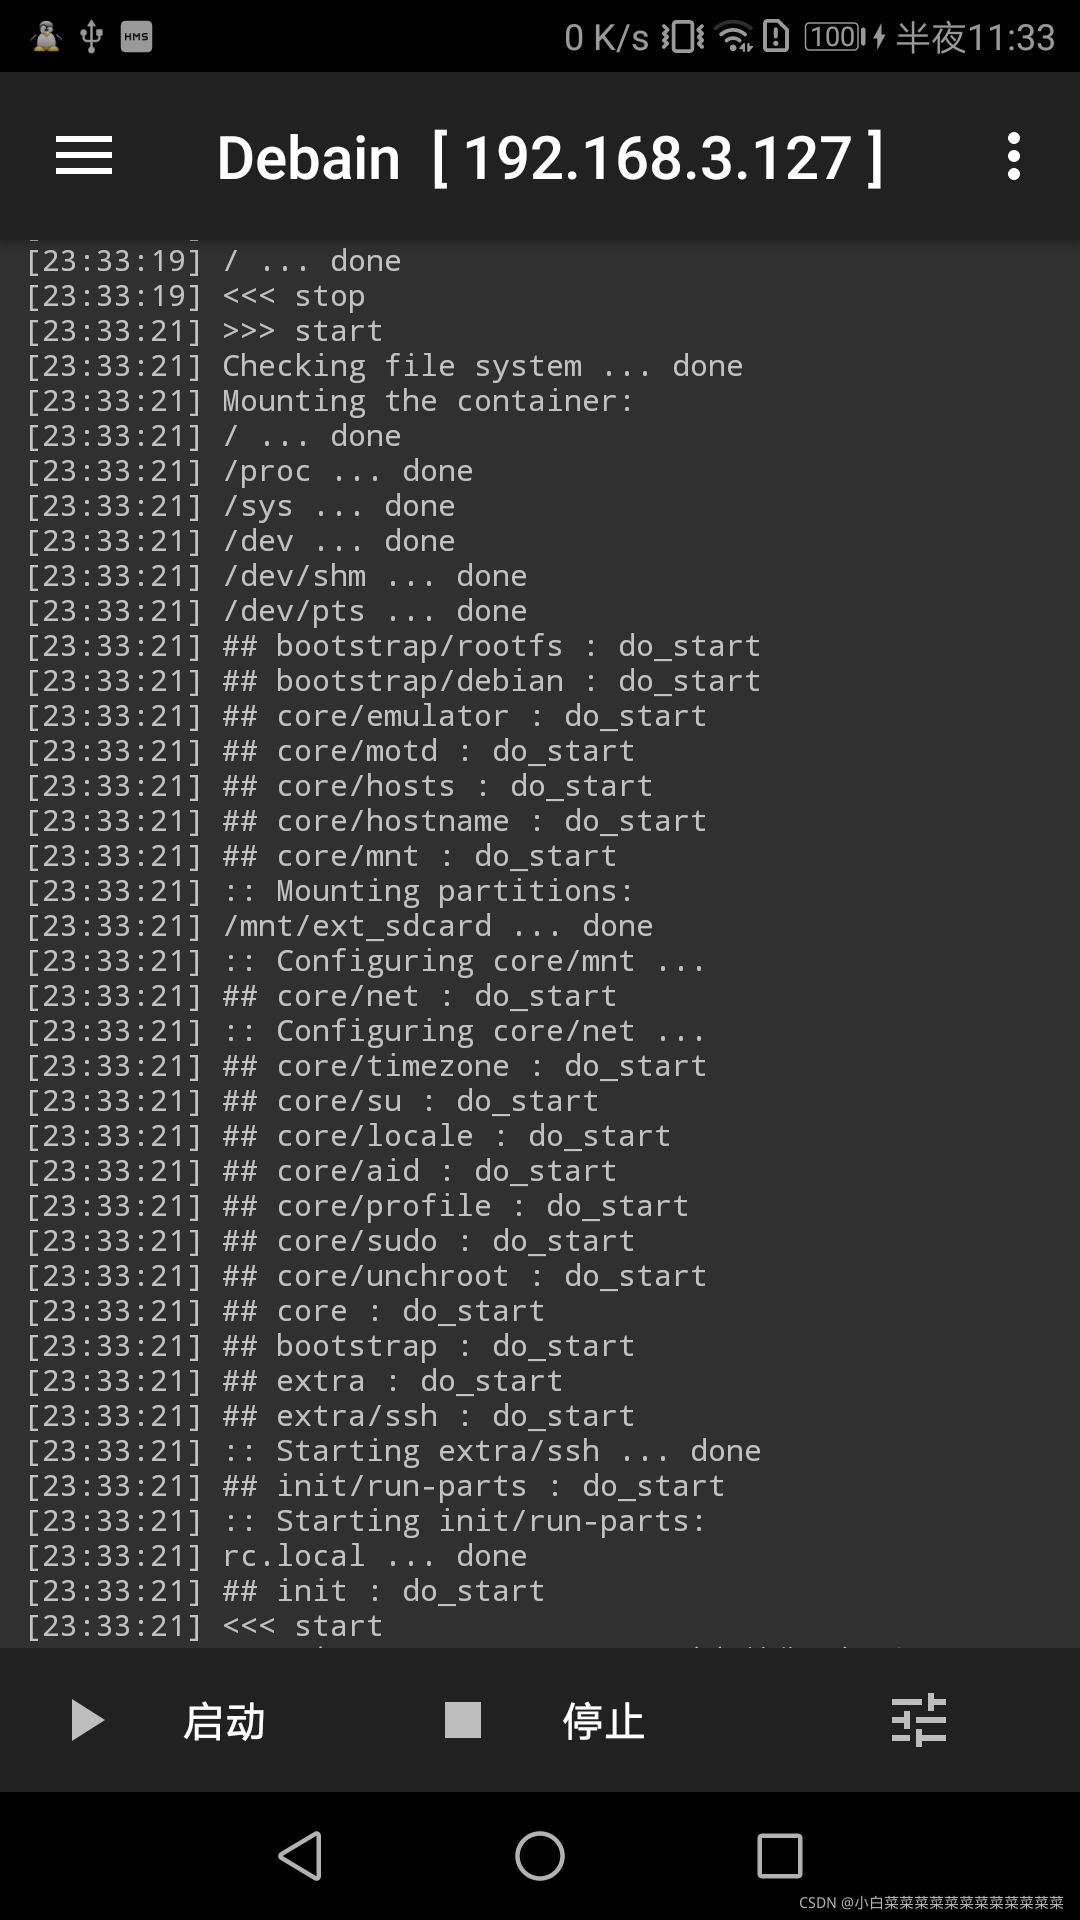Image resolution: width=1080 pixels, height=1920 pixels.
Task: Tap the play triangle start icon
Action: 87,1720
